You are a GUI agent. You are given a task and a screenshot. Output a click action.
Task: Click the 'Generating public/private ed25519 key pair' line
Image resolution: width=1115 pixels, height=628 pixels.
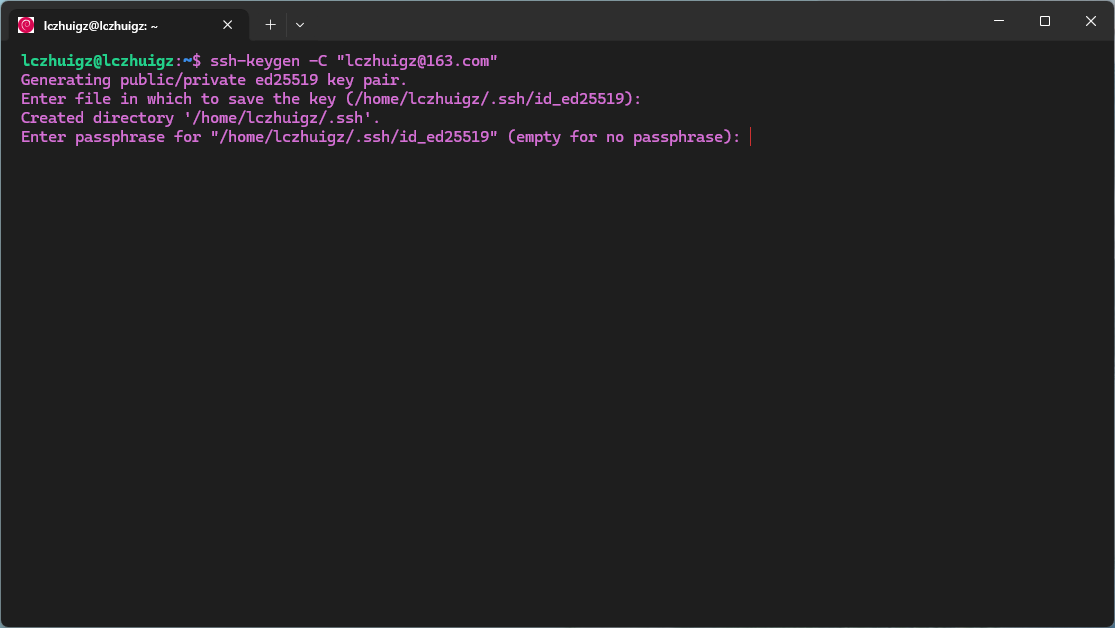[x=214, y=80]
